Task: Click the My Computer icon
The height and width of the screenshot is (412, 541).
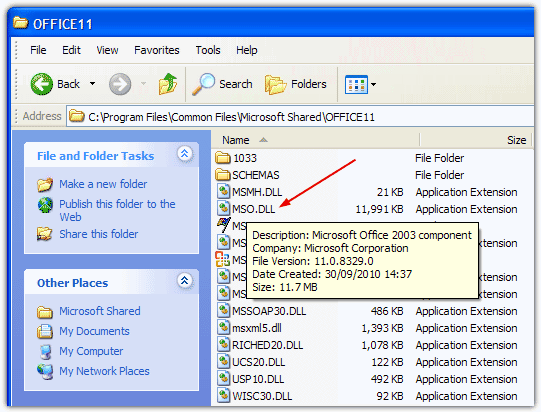Action: coord(46,352)
